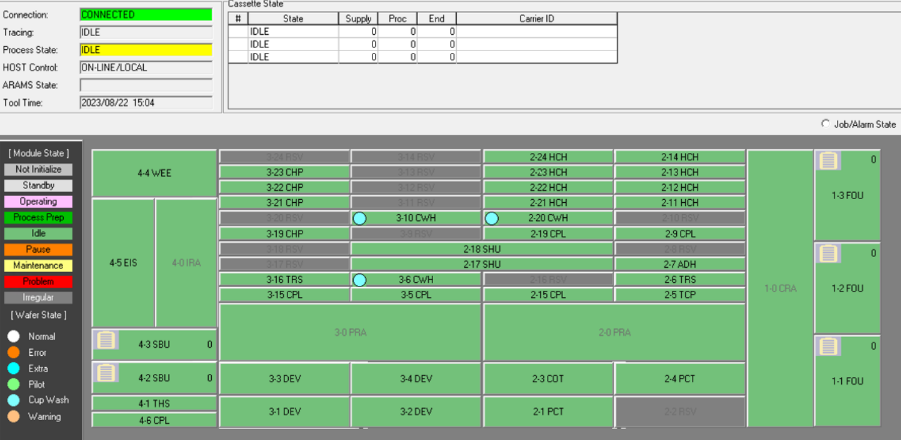
Task: Click the orange Pause legend swatch
Action: (38, 249)
